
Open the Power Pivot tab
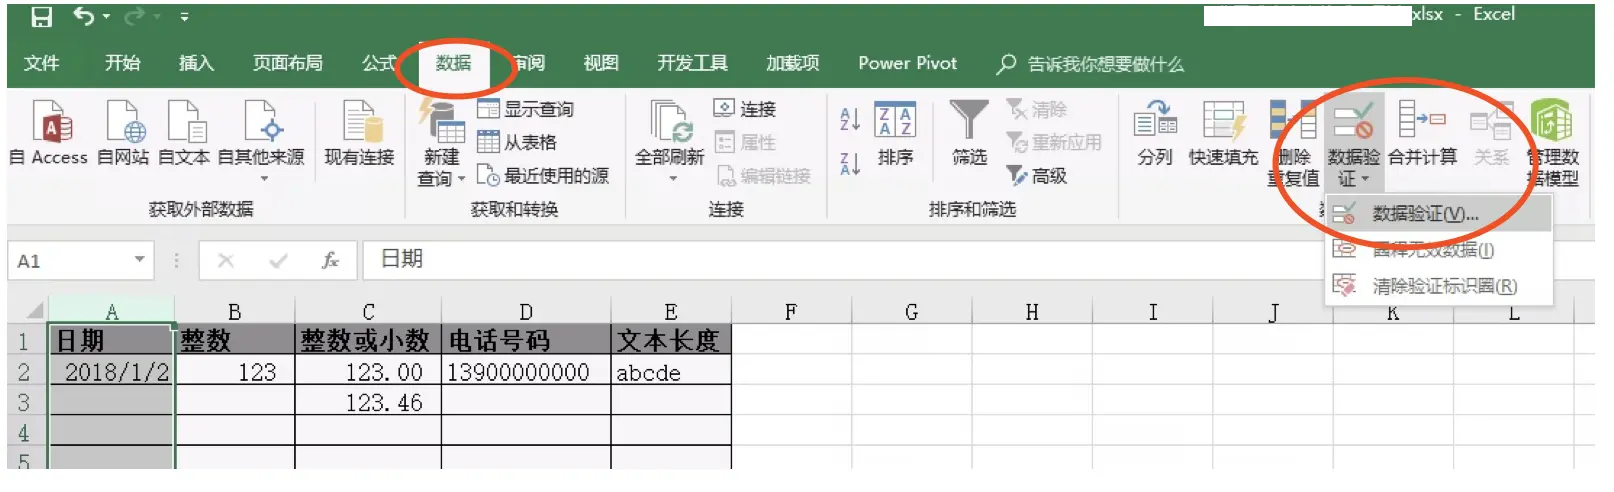pyautogui.click(x=908, y=63)
